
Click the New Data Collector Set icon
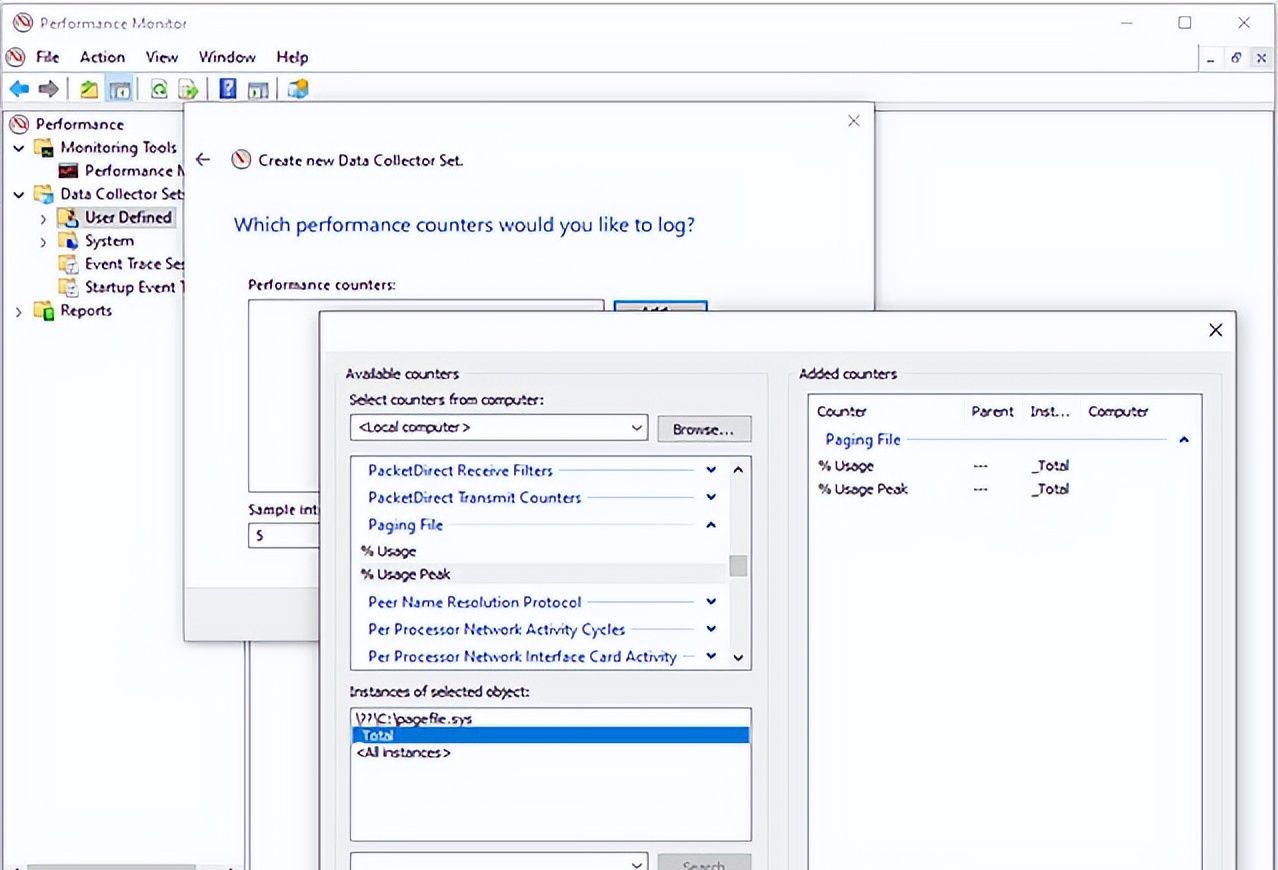click(297, 90)
